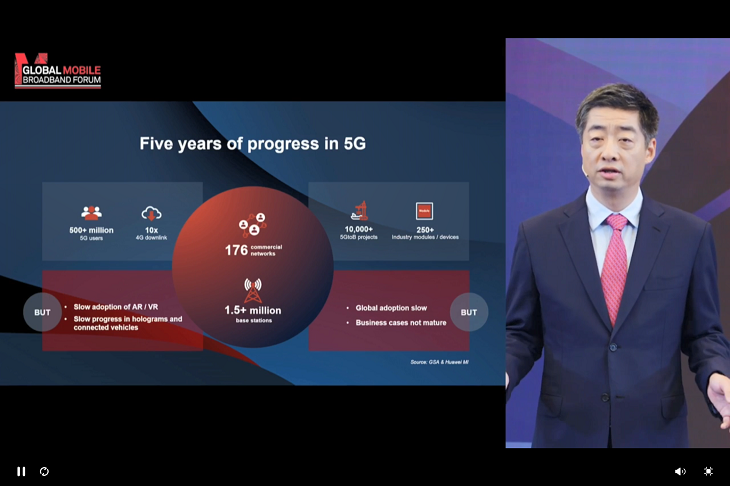Click the industrial icon above 10,000+ projects
Viewport: 730px width, 486px height.
[x=360, y=211]
